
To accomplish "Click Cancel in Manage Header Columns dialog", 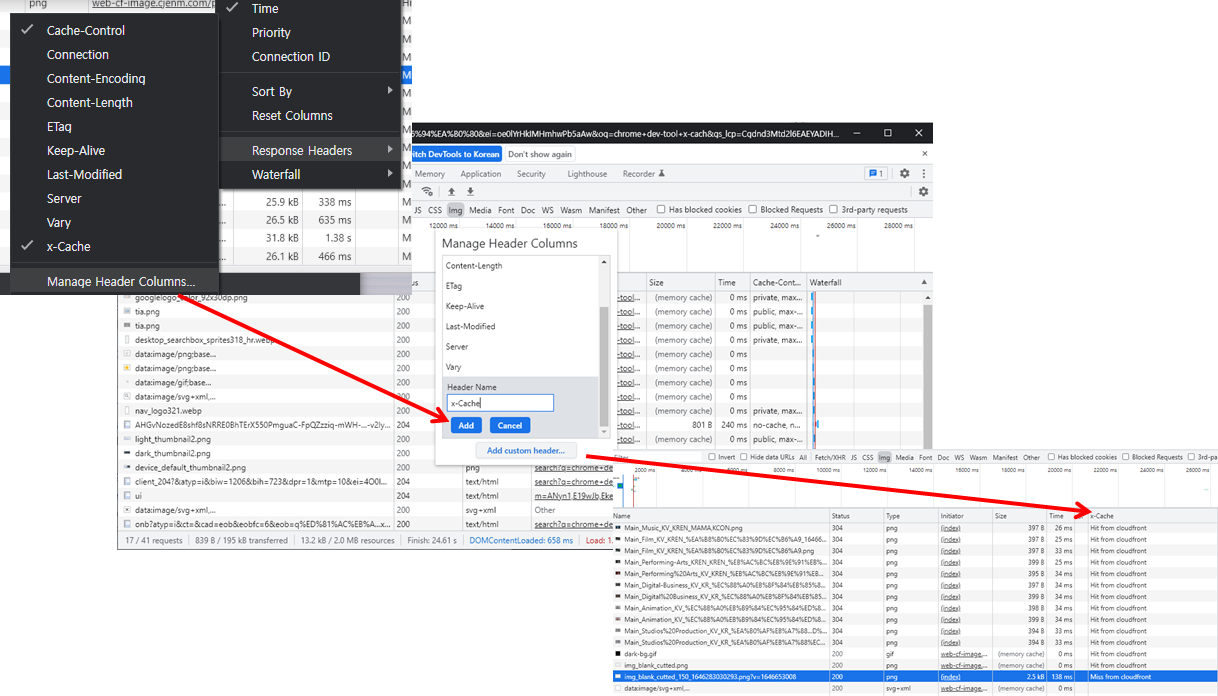I will (x=510, y=425).
